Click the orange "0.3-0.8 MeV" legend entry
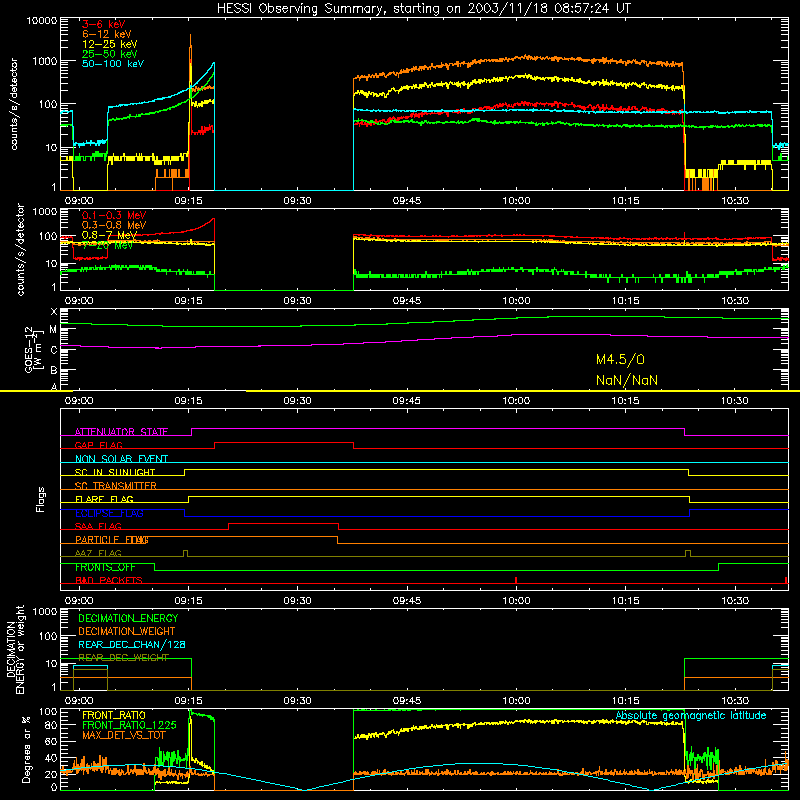800x800 pixels. coord(114,225)
